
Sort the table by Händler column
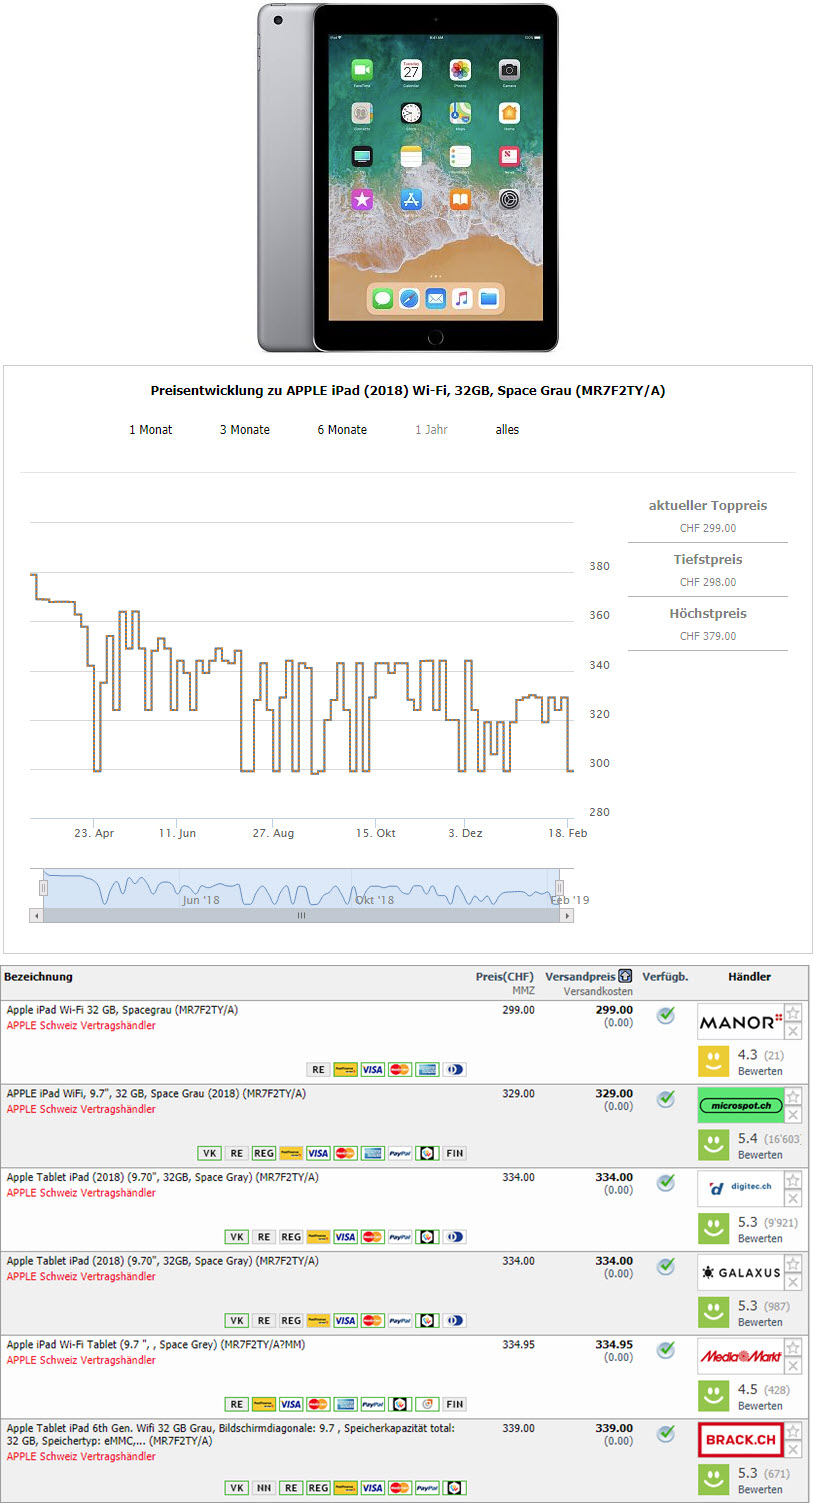749,977
